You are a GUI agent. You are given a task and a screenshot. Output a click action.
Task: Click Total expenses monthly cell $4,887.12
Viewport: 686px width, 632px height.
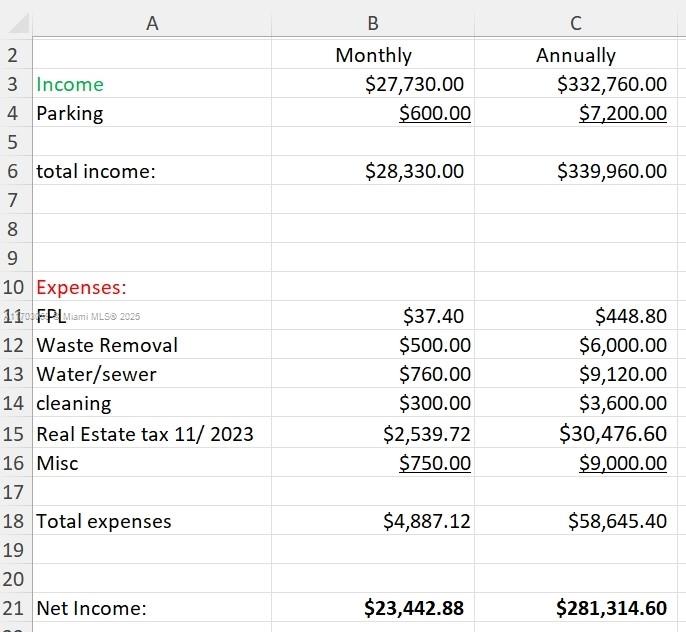(426, 522)
